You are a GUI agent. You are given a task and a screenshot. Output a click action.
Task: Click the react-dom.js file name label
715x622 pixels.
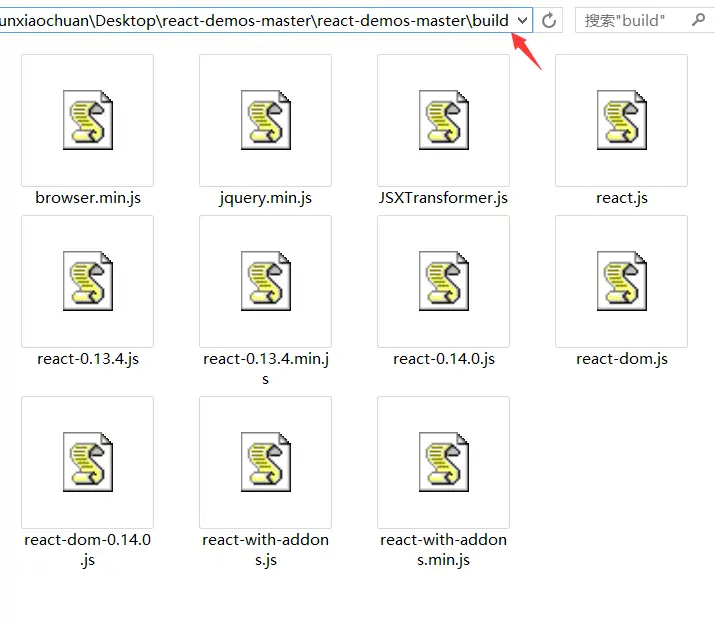click(622, 359)
